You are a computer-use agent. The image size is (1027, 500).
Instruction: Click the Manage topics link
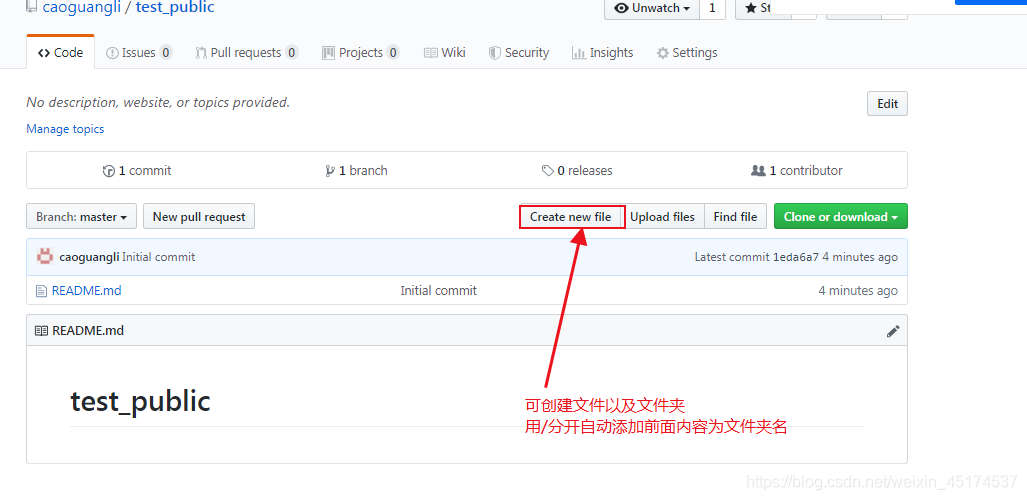click(x=65, y=129)
